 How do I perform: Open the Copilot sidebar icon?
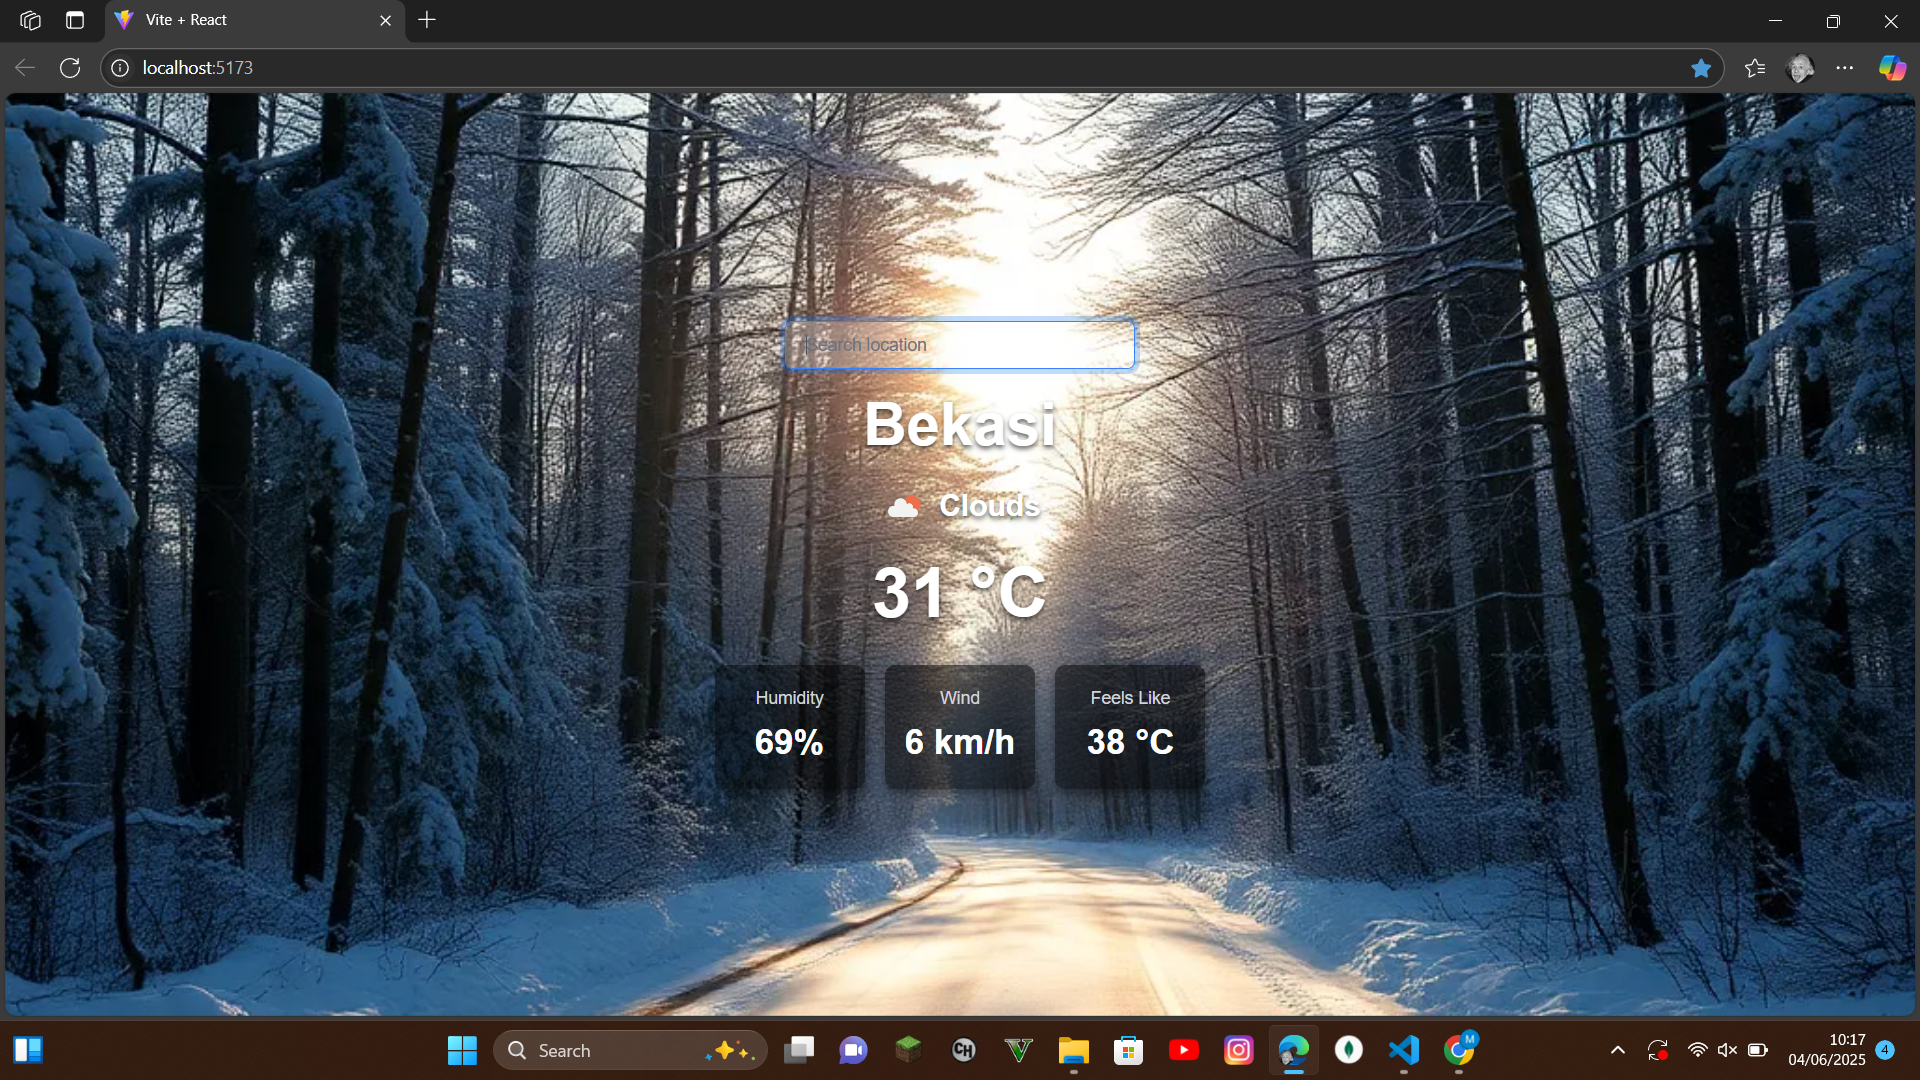[x=1892, y=68]
